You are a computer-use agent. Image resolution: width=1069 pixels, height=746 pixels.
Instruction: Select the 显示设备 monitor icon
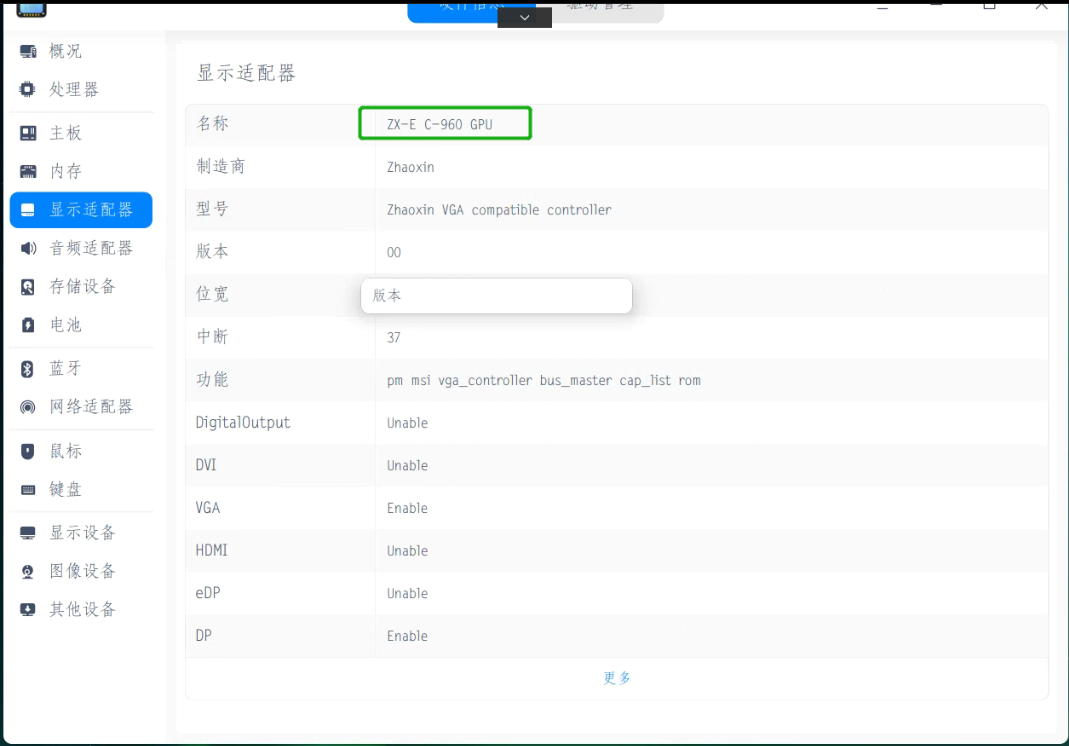28,533
